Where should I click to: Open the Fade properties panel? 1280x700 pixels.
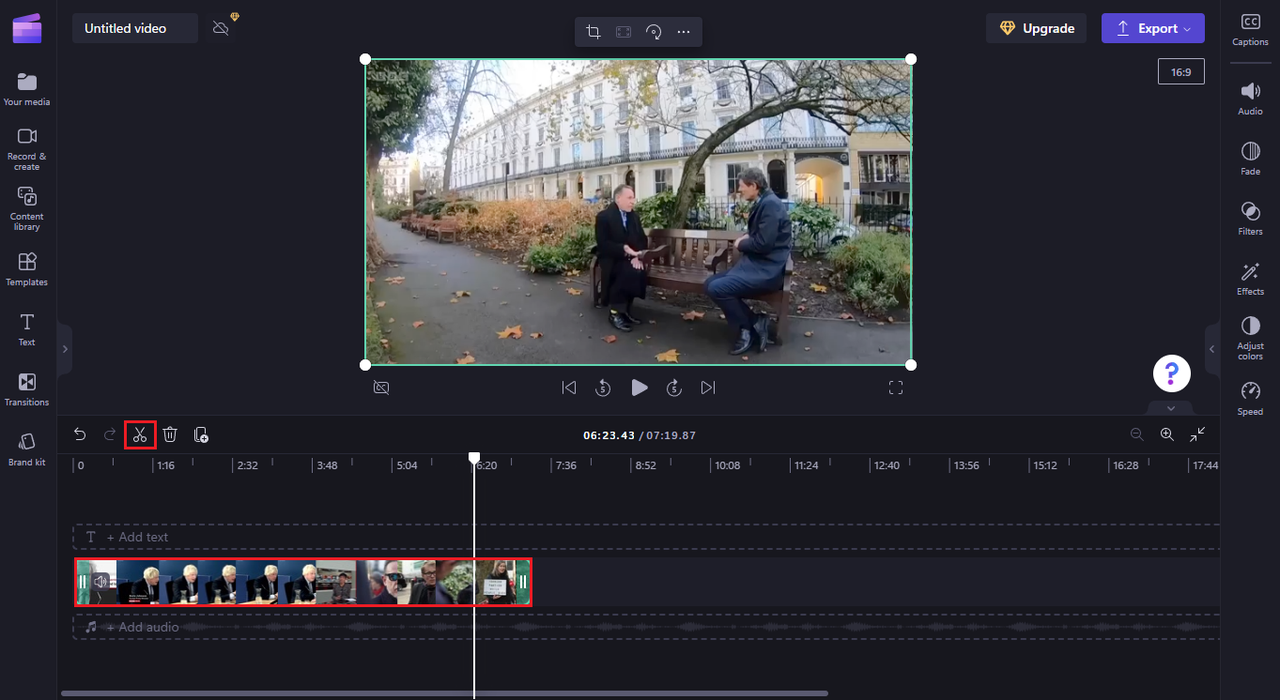coord(1250,159)
